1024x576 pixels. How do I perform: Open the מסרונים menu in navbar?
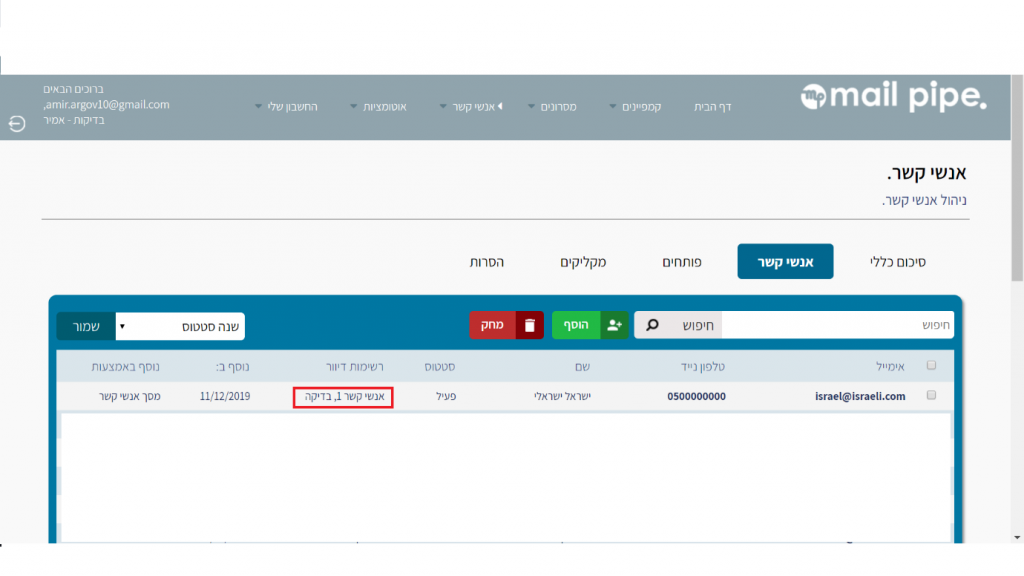point(552,106)
